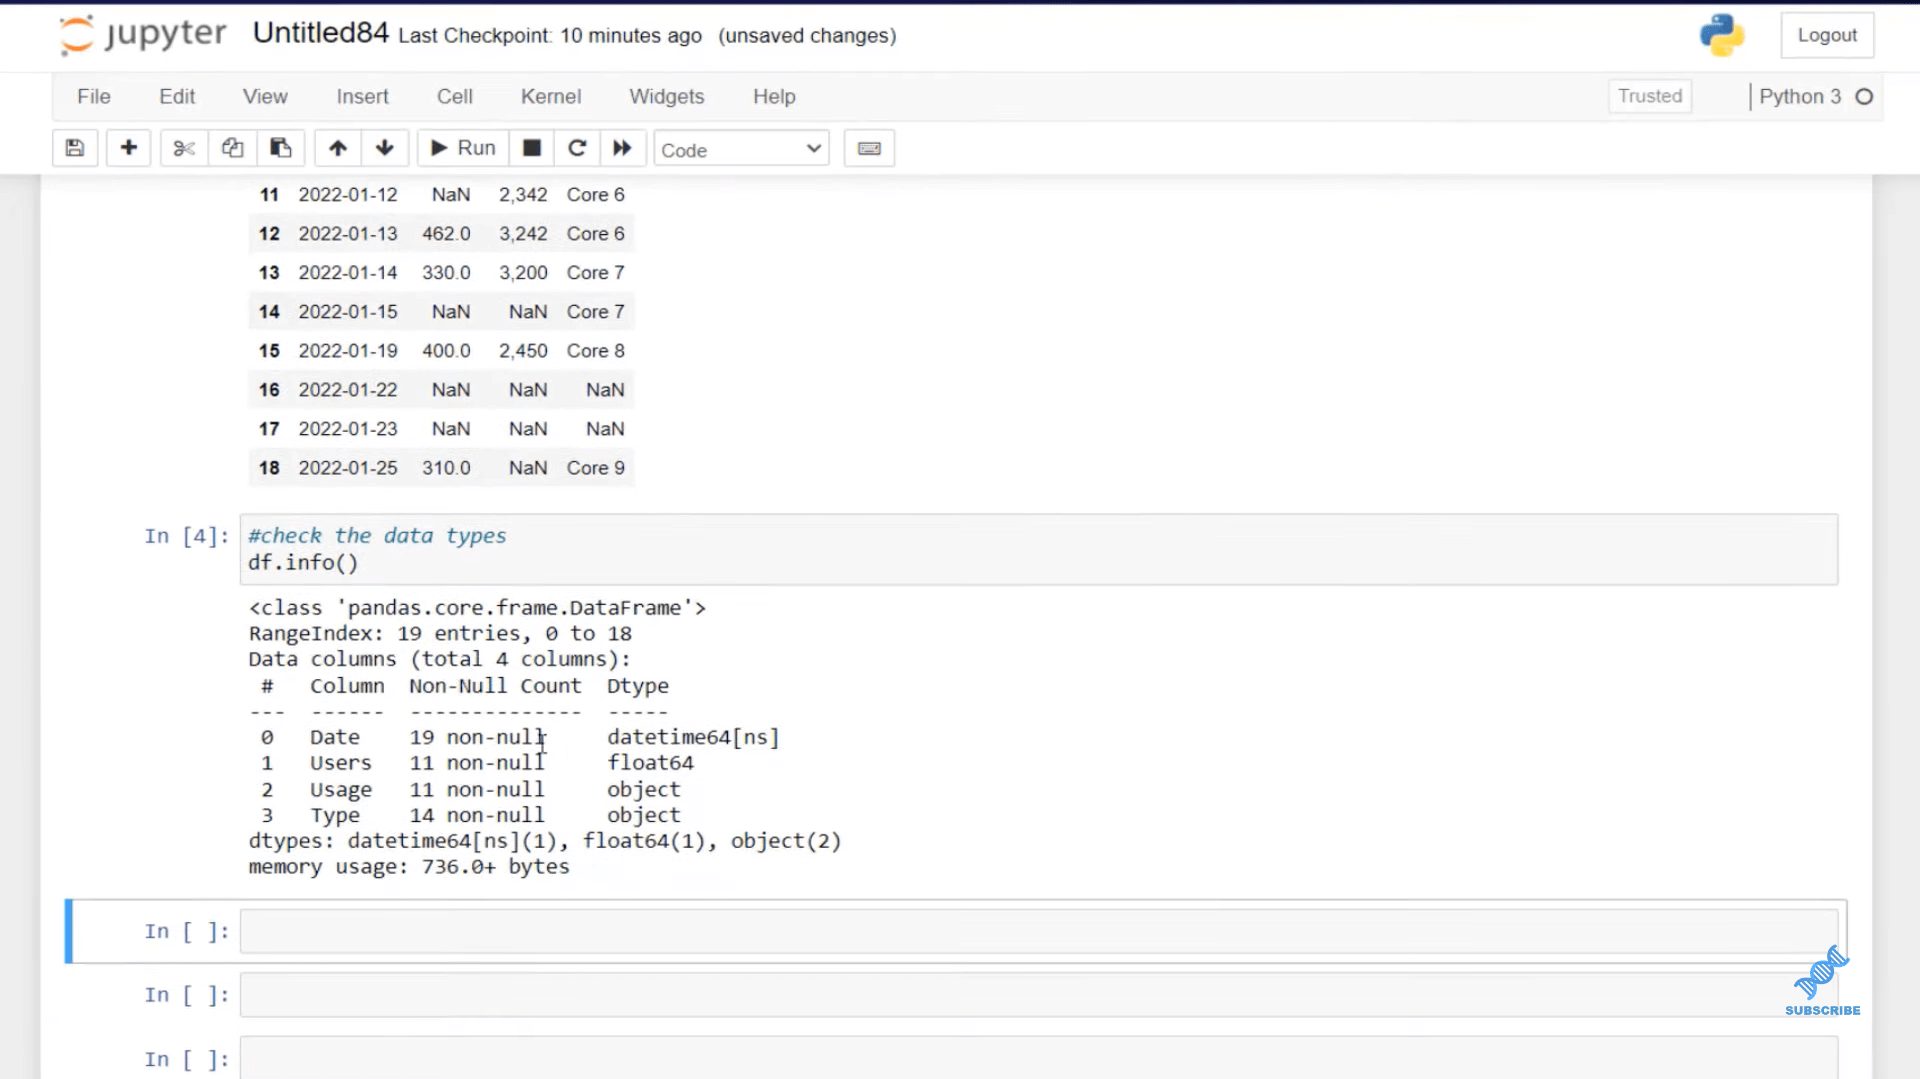Open the Widgets menu
This screenshot has height=1079, width=1920.
(667, 96)
